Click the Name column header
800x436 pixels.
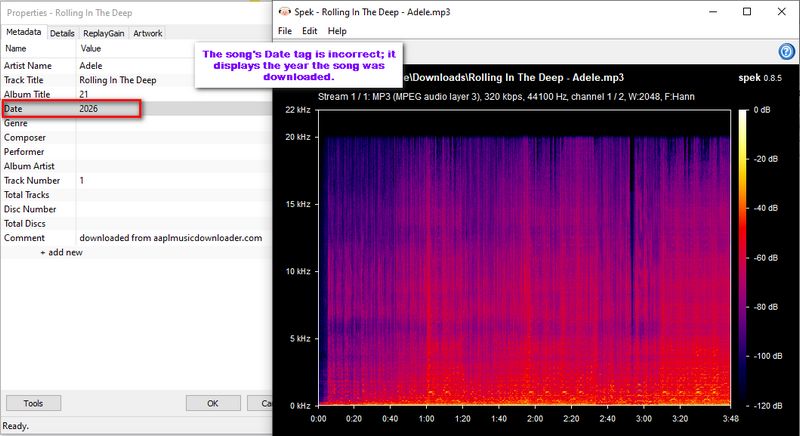pyautogui.click(x=16, y=48)
